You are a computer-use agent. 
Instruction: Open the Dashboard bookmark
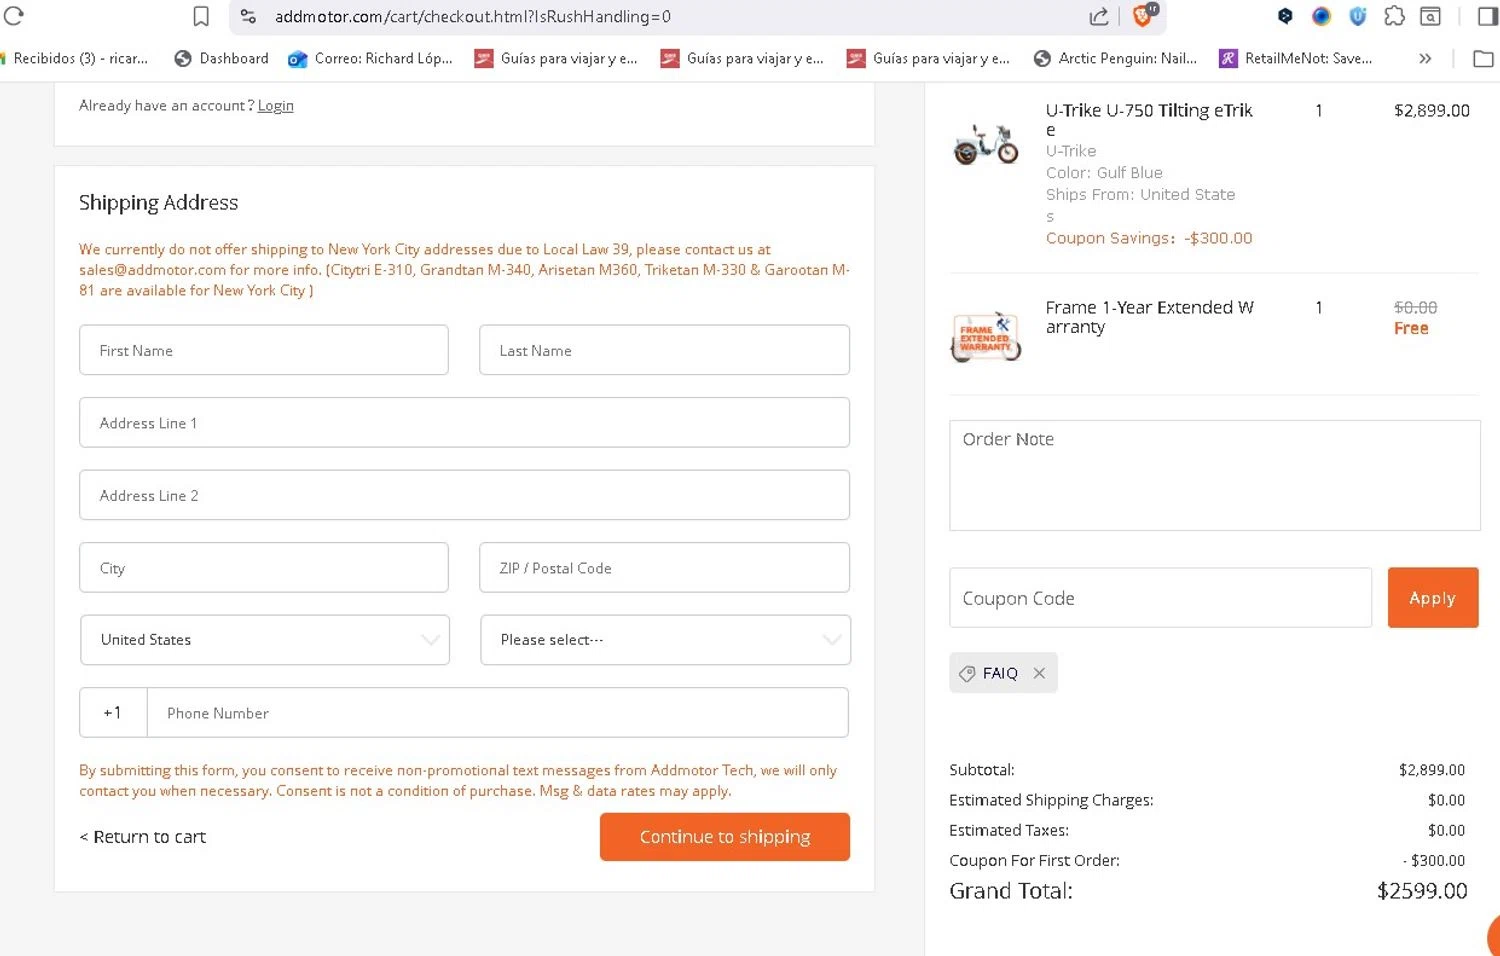tap(221, 59)
